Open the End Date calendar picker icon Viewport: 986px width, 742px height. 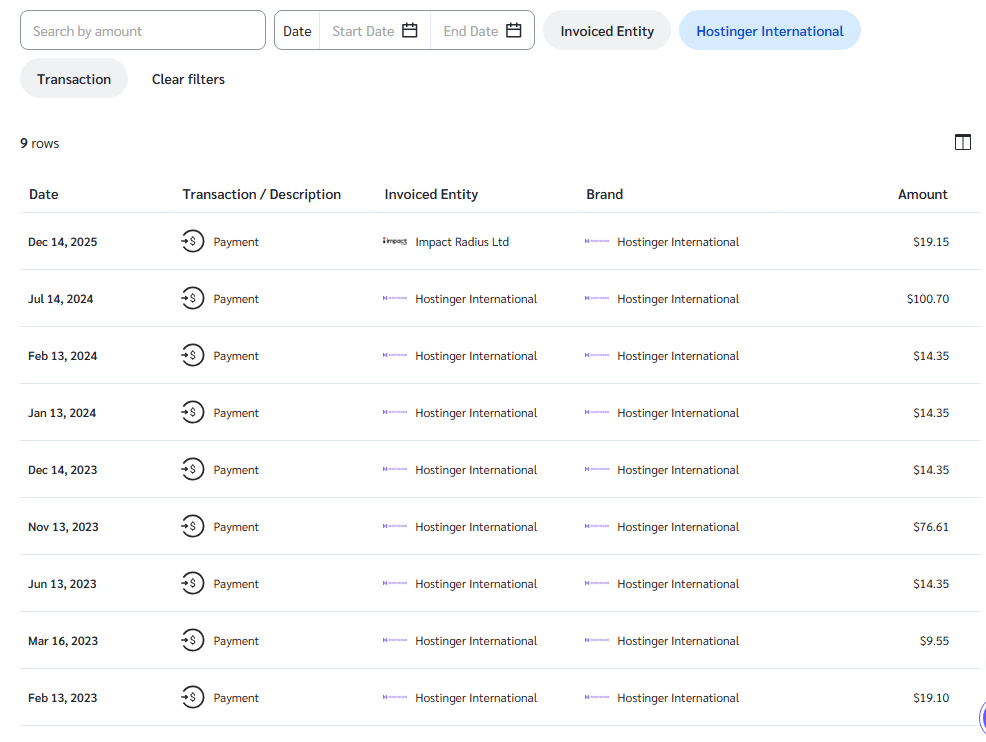point(514,30)
